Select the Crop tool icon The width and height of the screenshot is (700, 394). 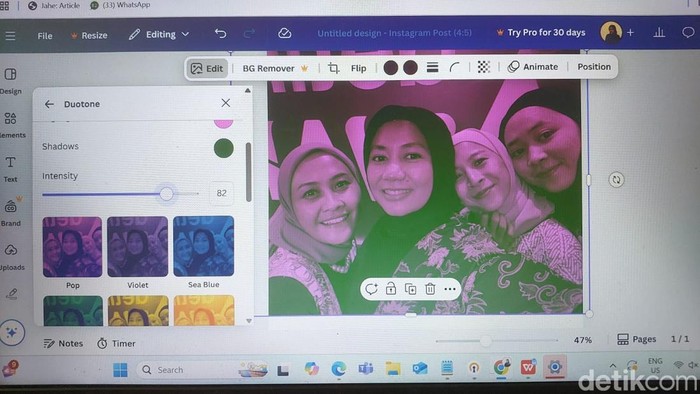[x=333, y=68]
